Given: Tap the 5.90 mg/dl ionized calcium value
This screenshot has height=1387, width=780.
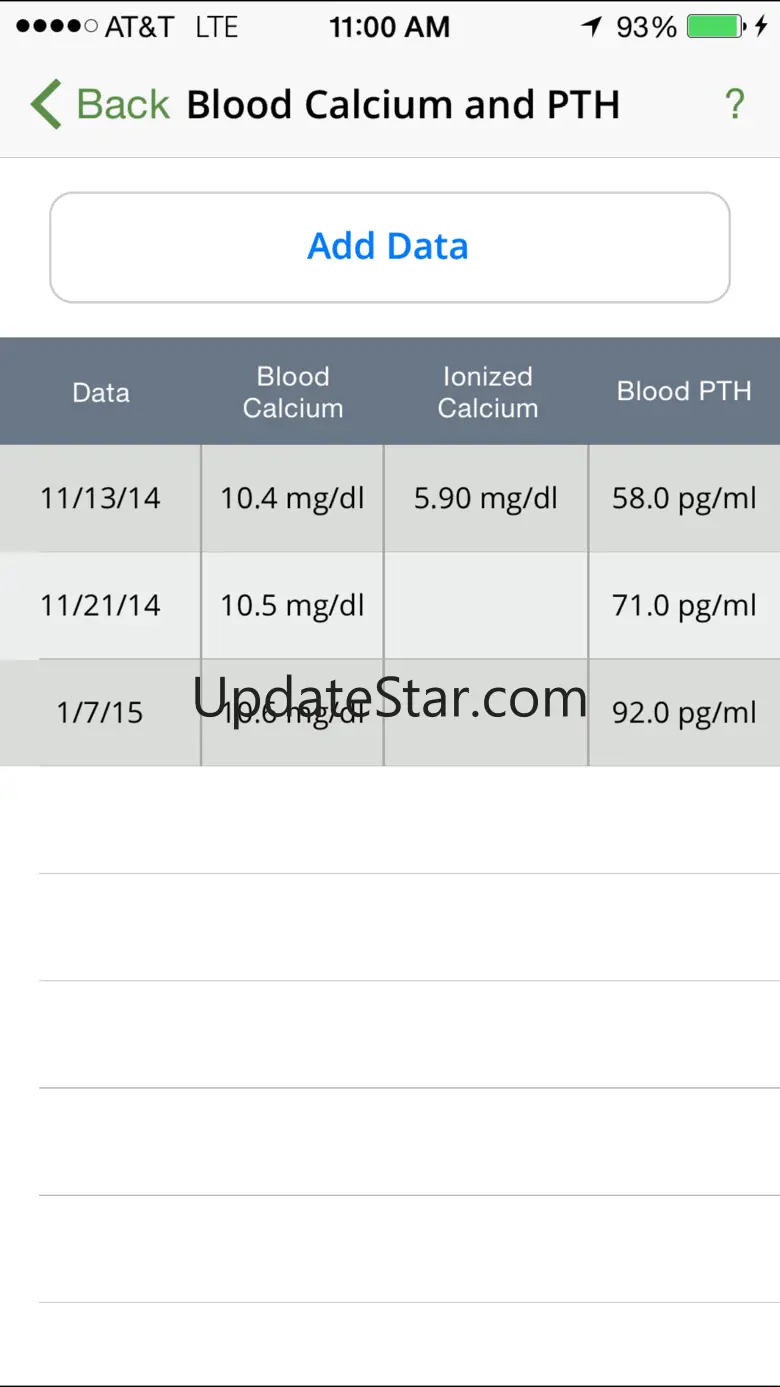Looking at the screenshot, I should [x=486, y=498].
